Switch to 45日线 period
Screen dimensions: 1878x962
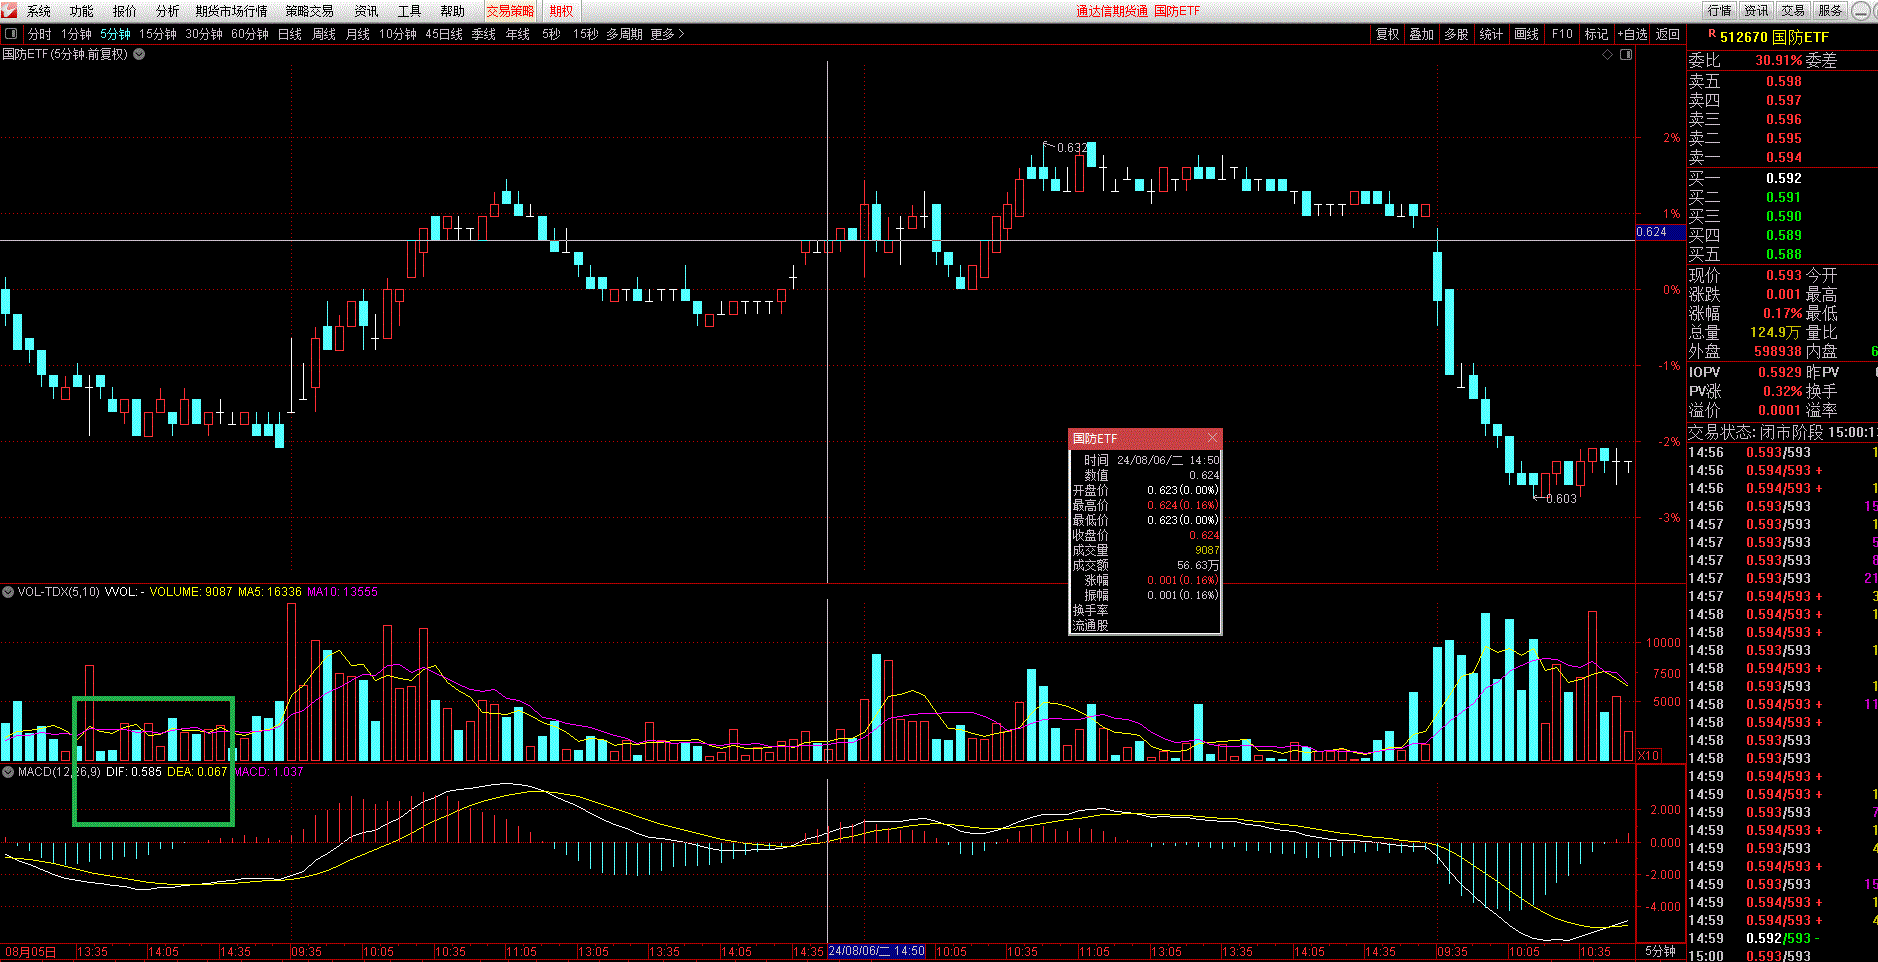pyautogui.click(x=444, y=34)
